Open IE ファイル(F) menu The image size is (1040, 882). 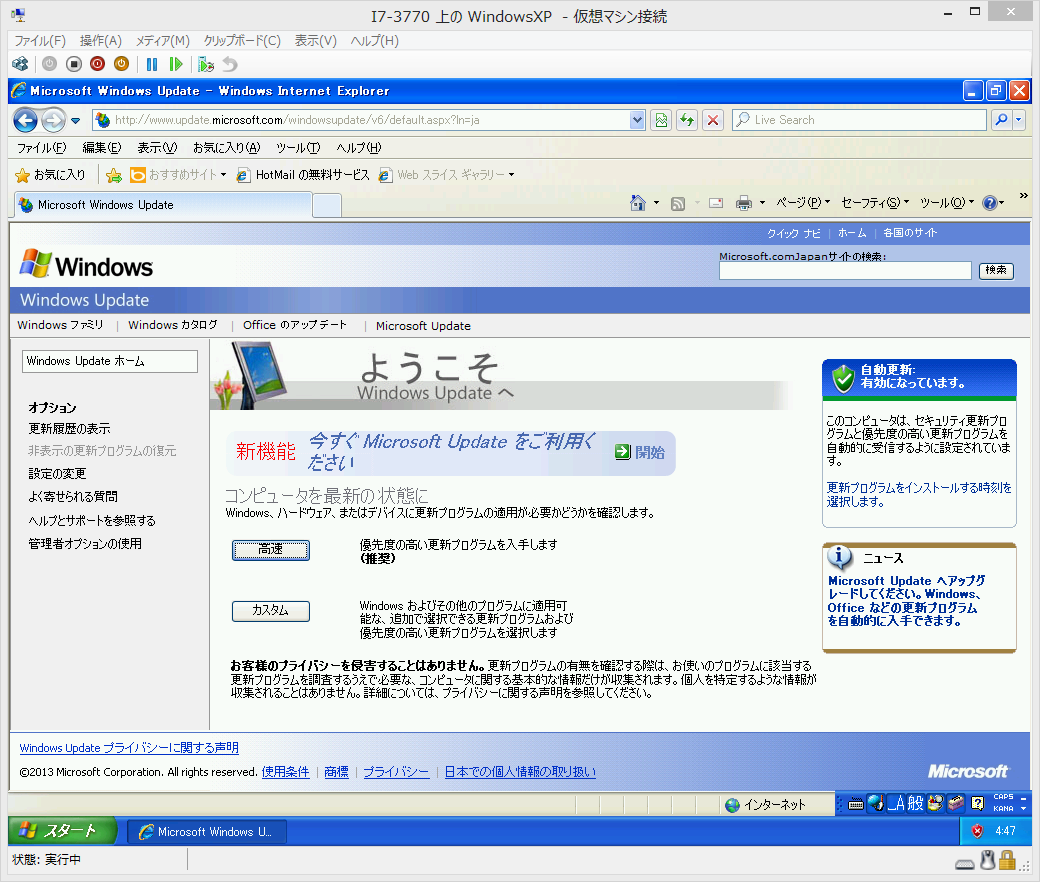[42, 148]
